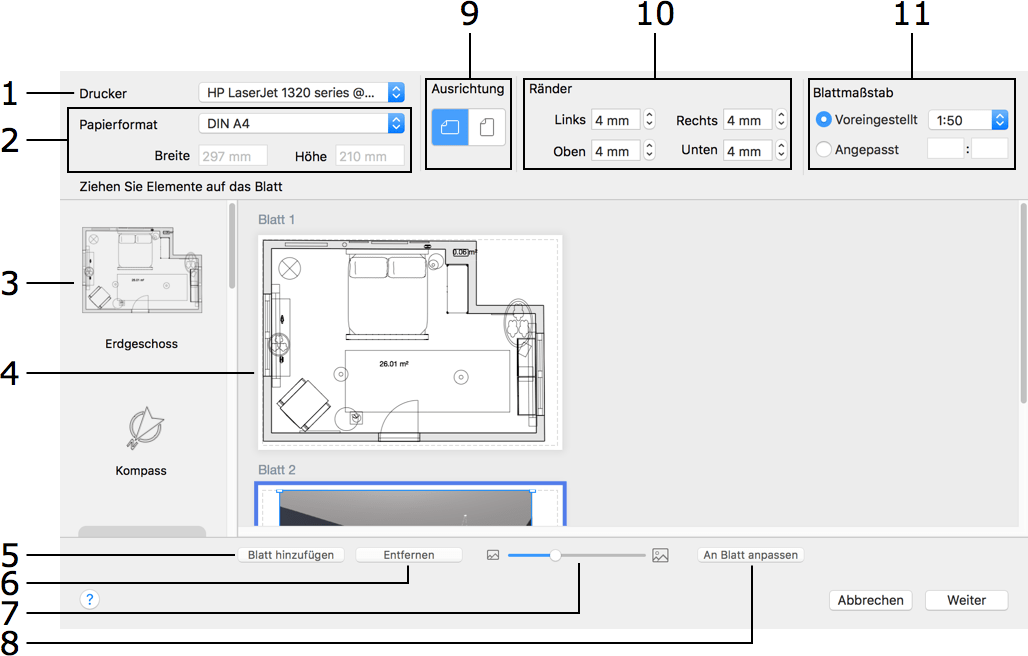This screenshot has width=1028, height=656.
Task: Click the Erdgeschoss label text
Action: (142, 343)
